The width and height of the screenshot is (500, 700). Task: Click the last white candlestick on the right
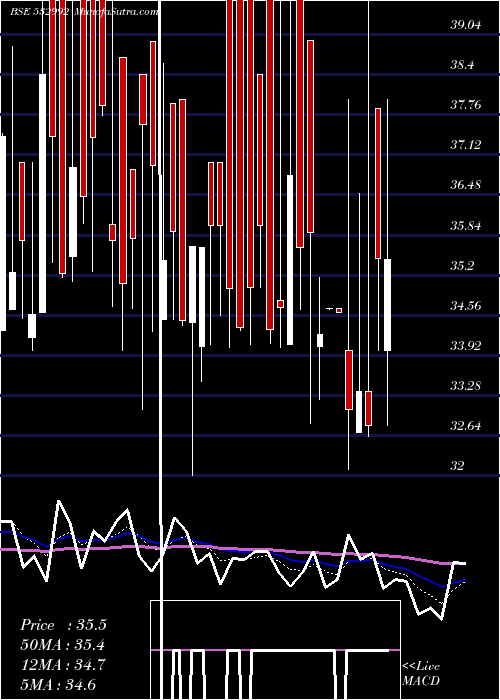click(x=387, y=305)
